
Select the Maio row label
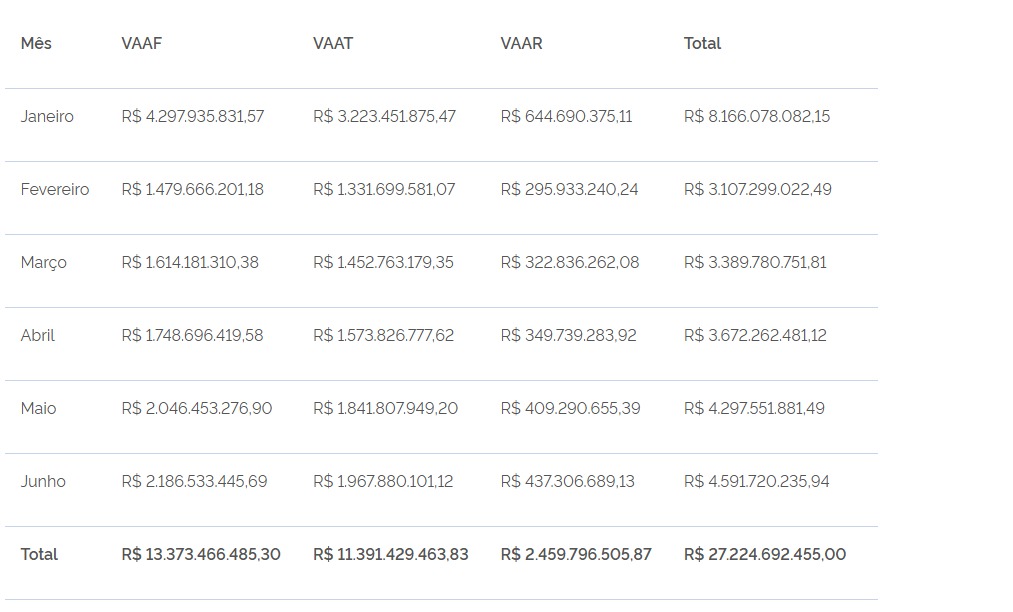[x=39, y=408]
